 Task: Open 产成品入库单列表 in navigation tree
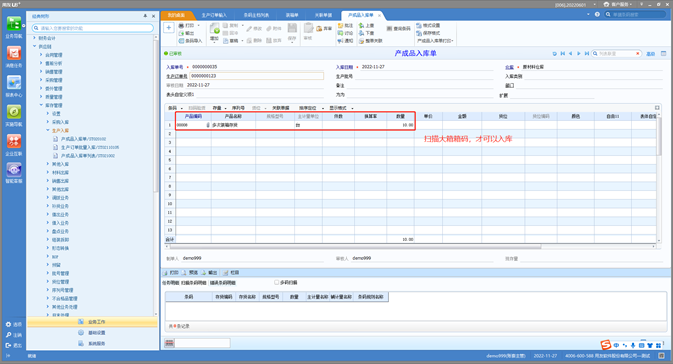88,156
